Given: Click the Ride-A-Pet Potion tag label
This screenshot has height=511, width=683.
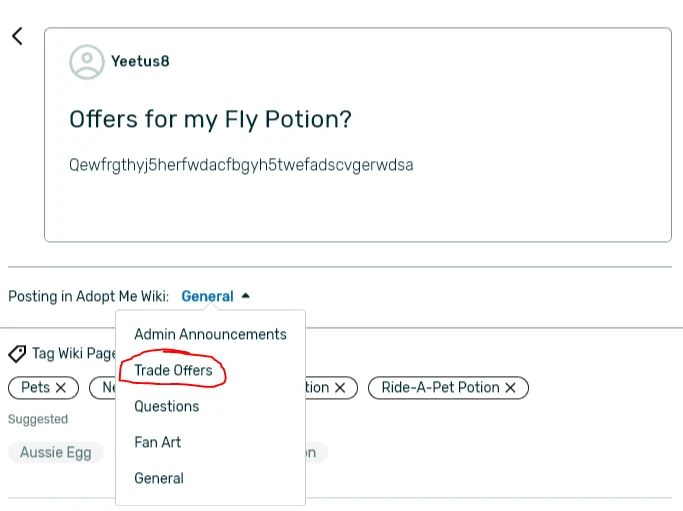Looking at the screenshot, I should tap(440, 387).
